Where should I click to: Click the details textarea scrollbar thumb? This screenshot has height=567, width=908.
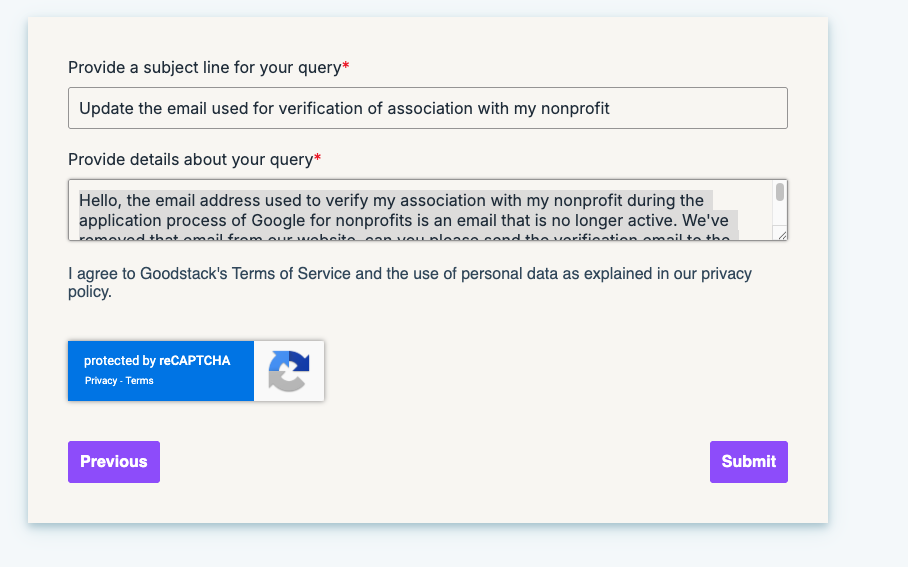click(780, 192)
